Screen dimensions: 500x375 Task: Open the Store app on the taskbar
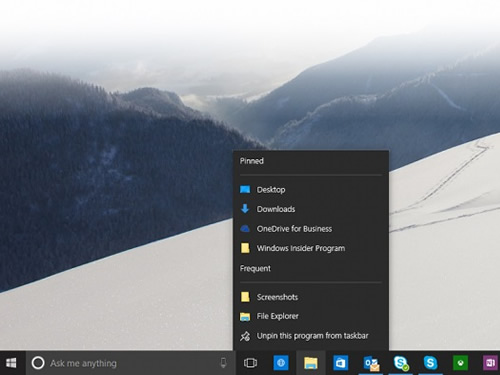(341, 363)
